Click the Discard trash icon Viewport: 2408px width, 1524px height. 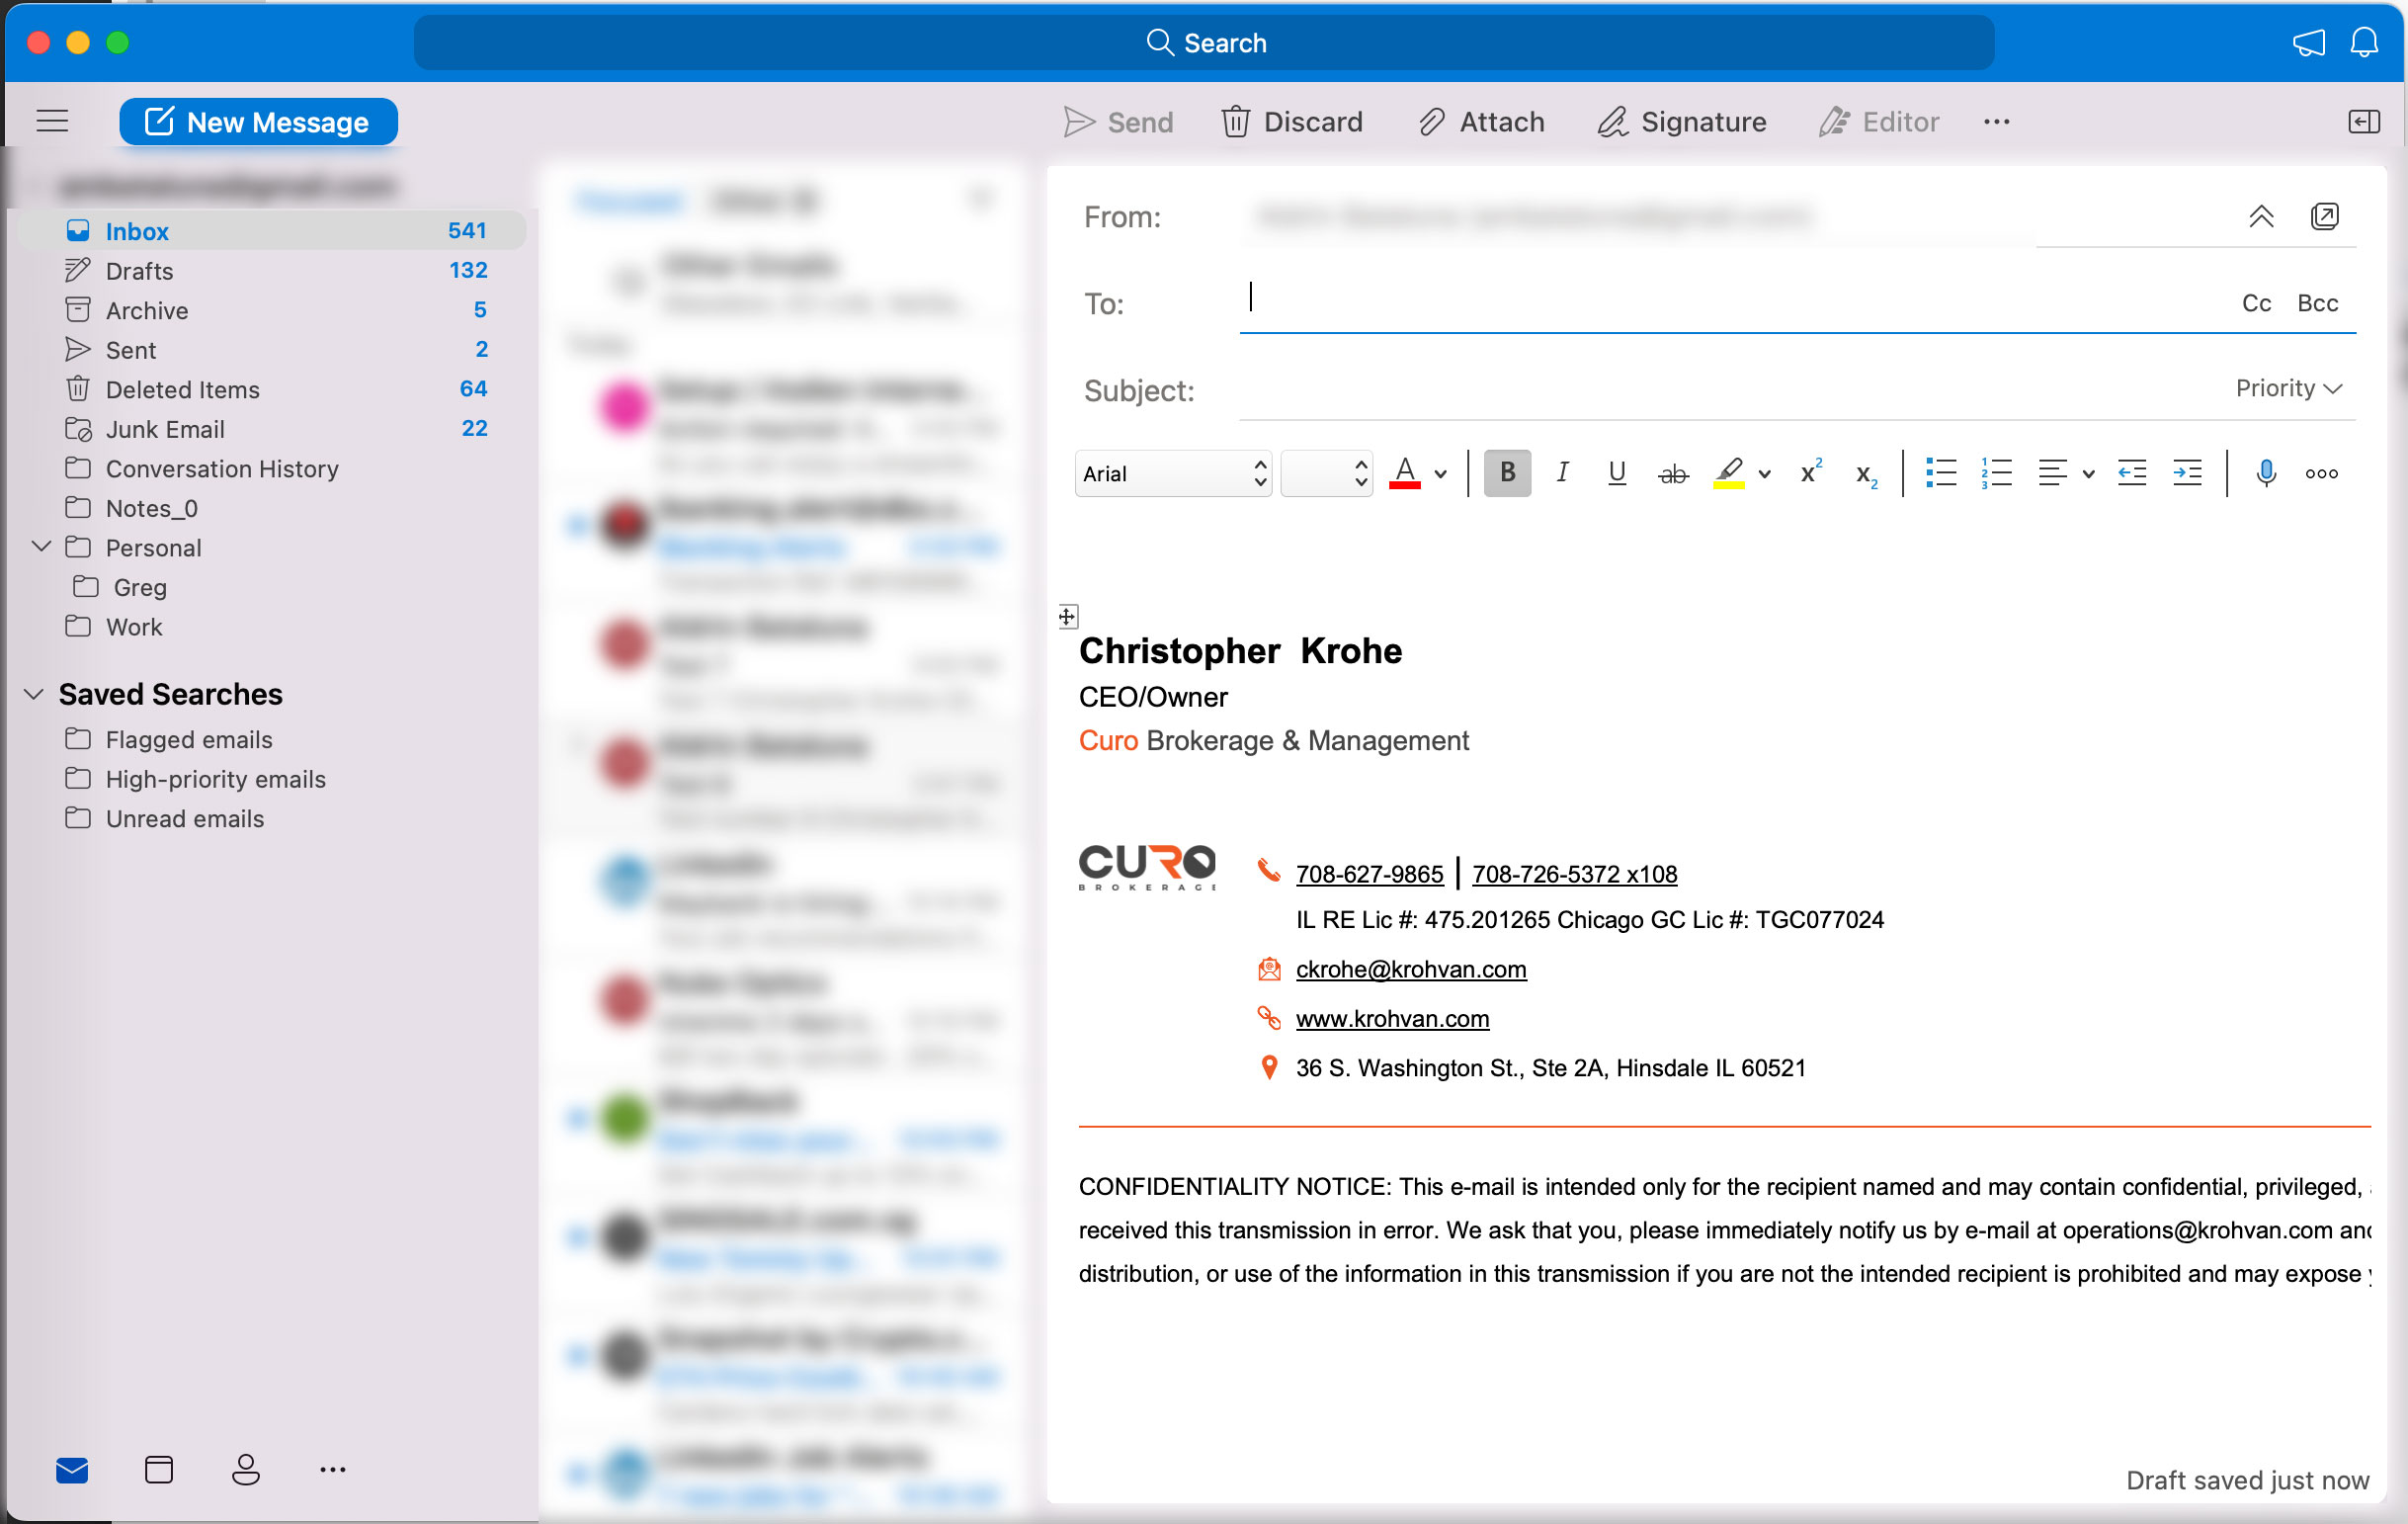pos(1235,122)
